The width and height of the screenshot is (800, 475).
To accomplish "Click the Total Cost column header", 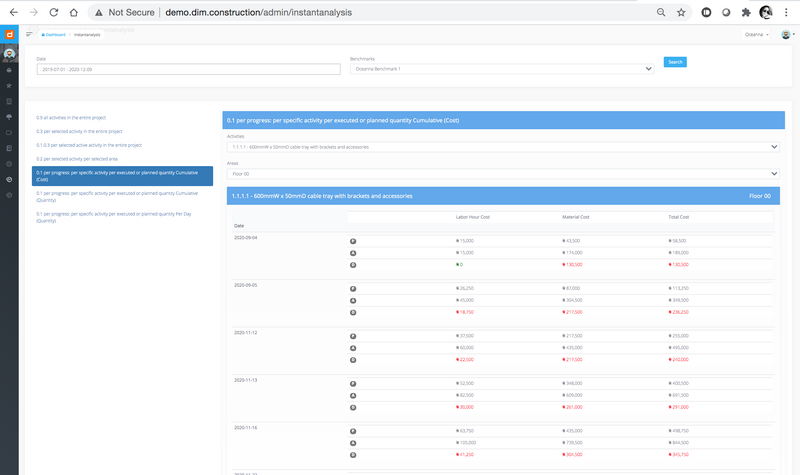I will point(679,217).
